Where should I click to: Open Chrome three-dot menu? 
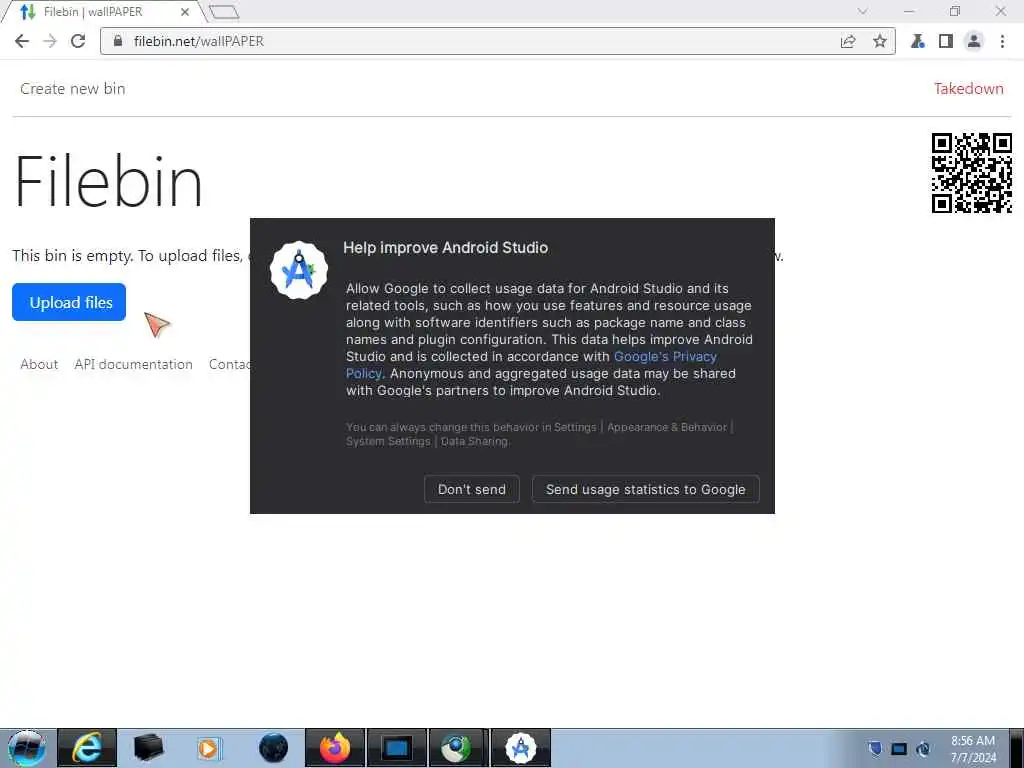point(1002,41)
